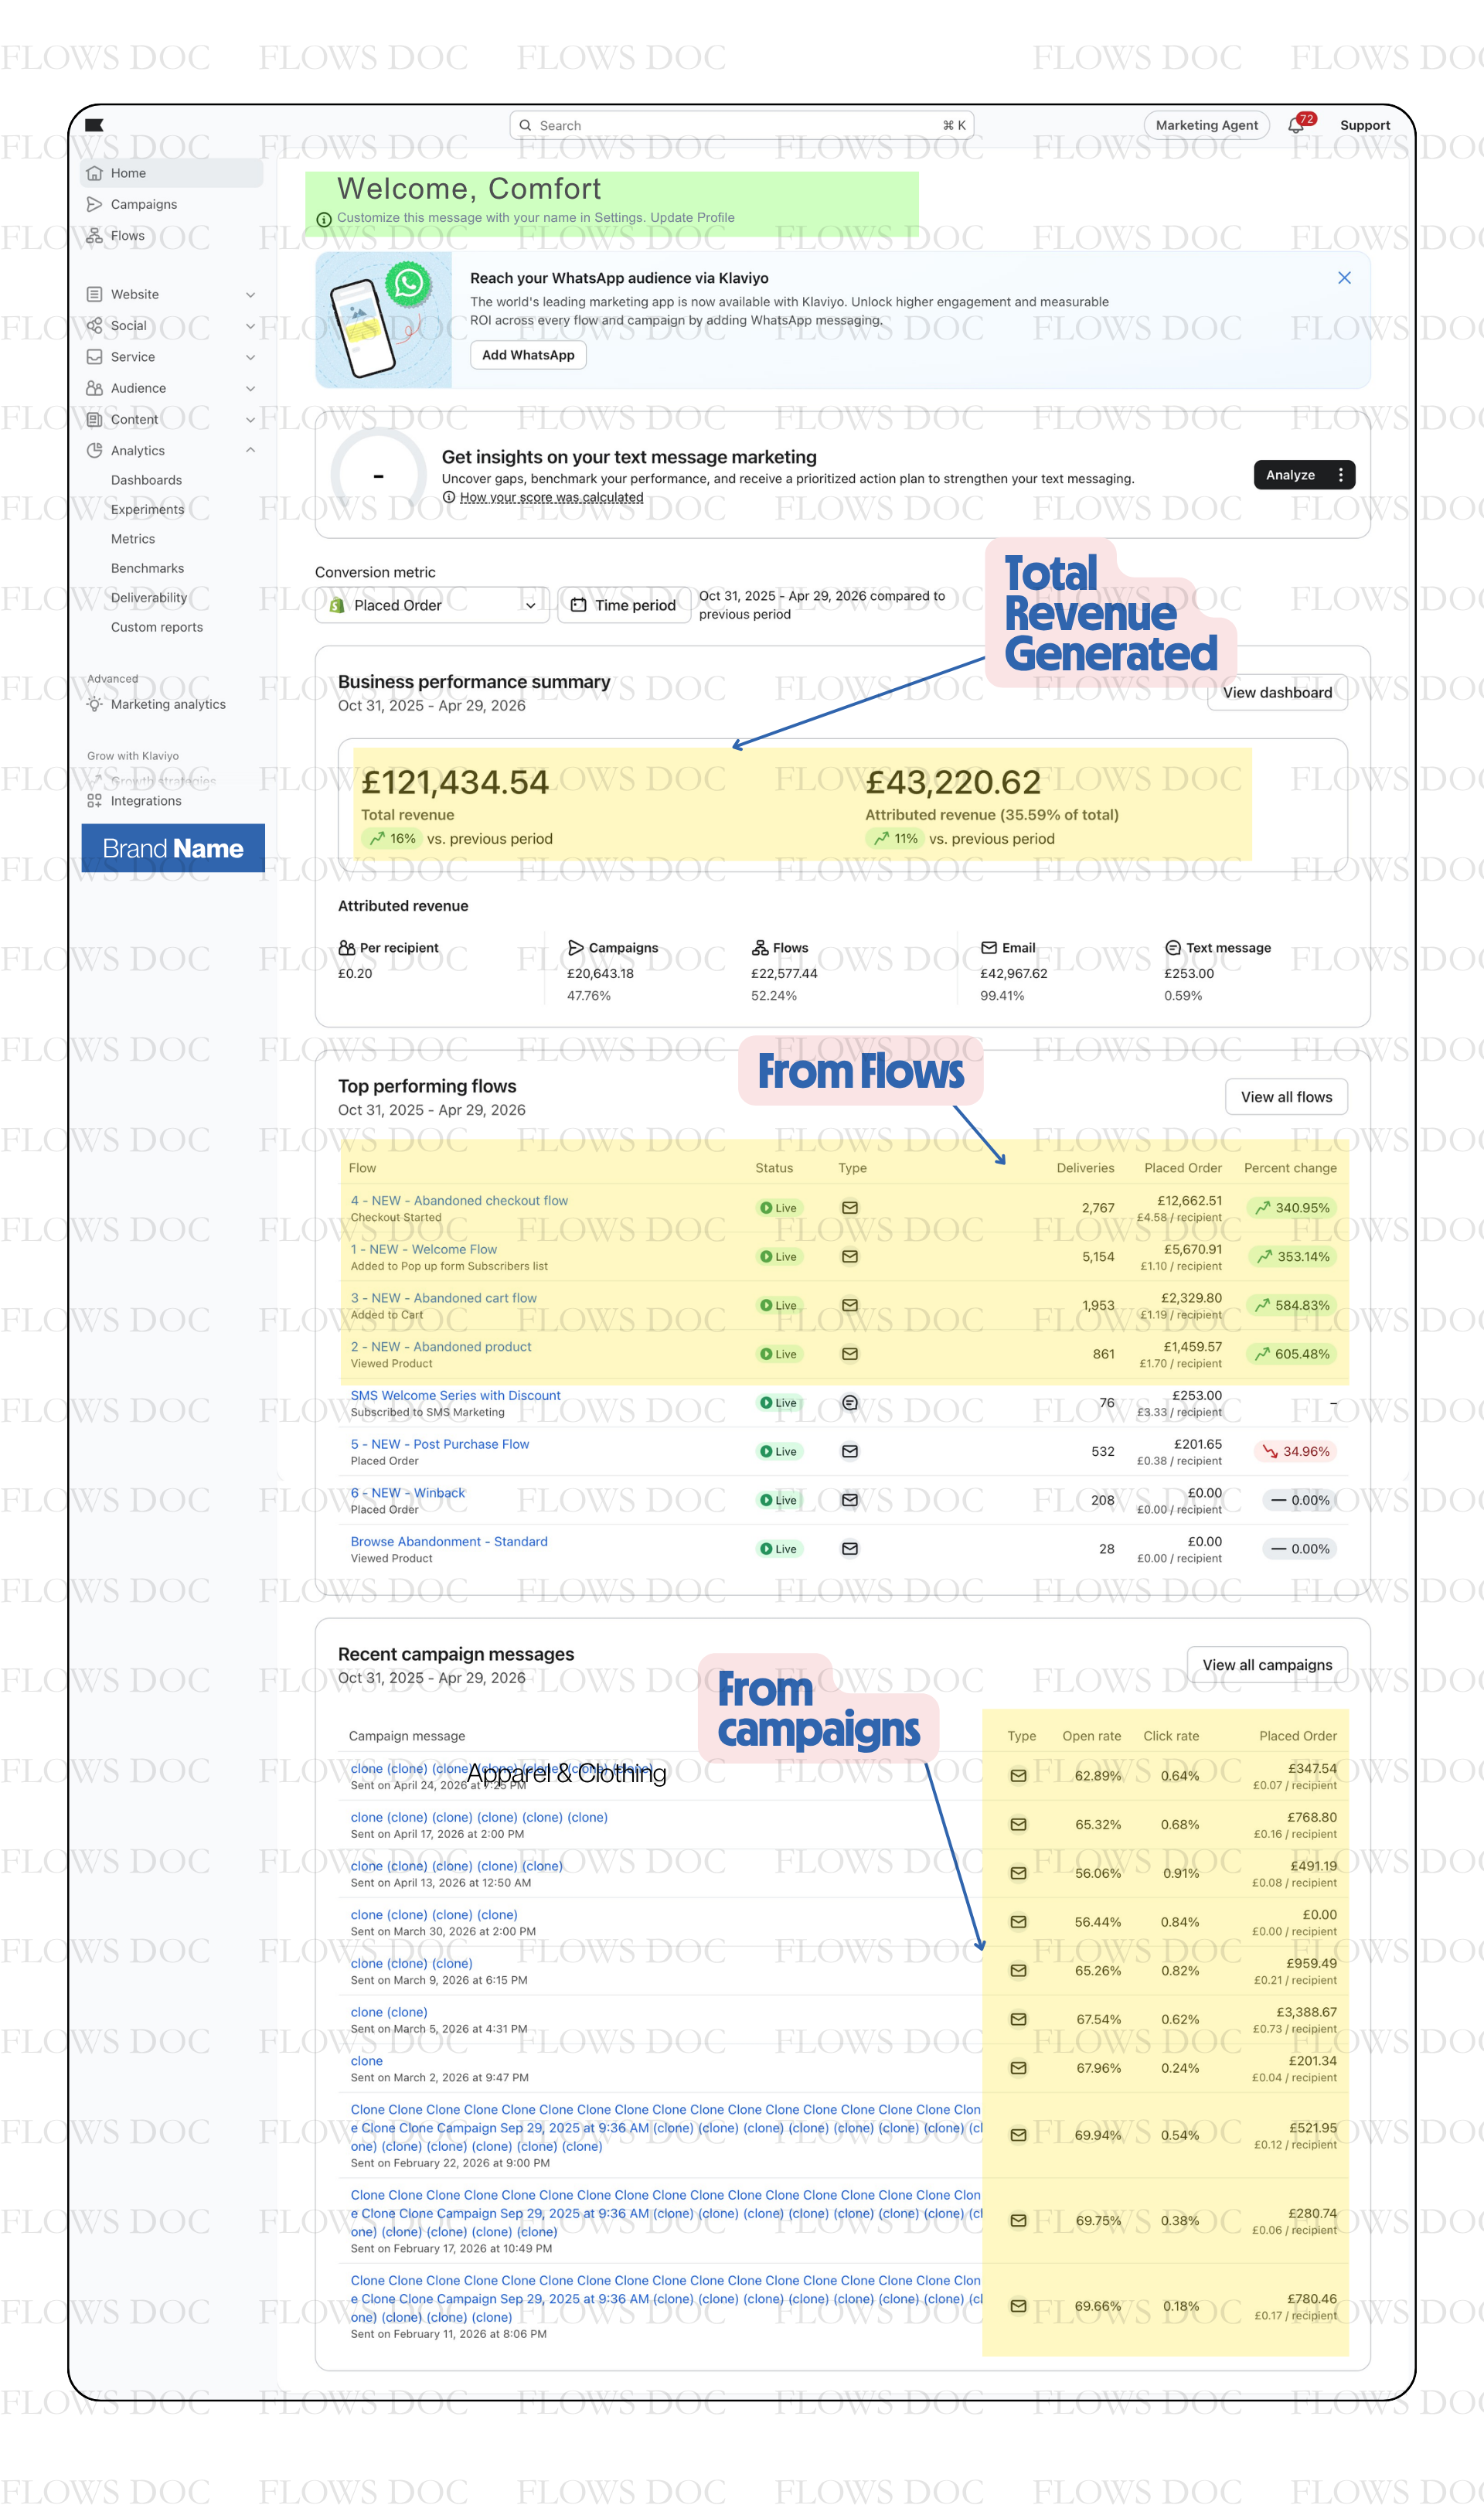Screen dimensions: 1484x2505
Task: Open Metrics under Analytics
Action: pos(133,539)
